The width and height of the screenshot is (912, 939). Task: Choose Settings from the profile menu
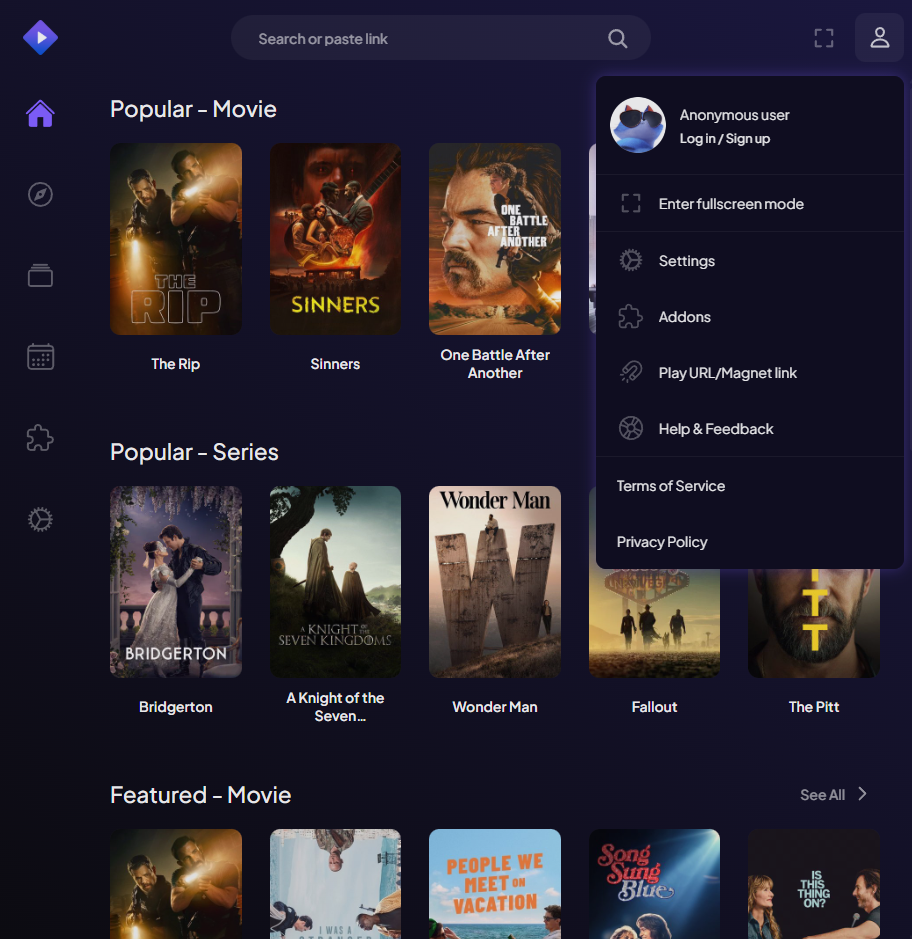pos(686,261)
